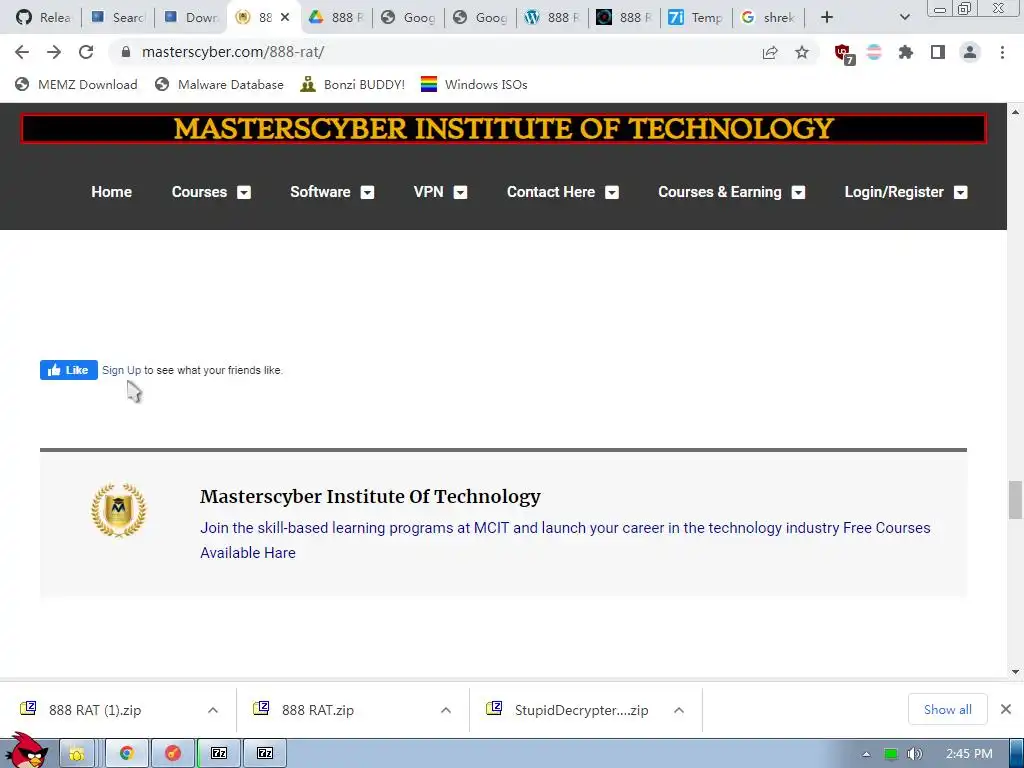Open the StupidDecrypter zip download
Image resolution: width=1024 pixels, height=768 pixels.
pyautogui.click(x=581, y=710)
